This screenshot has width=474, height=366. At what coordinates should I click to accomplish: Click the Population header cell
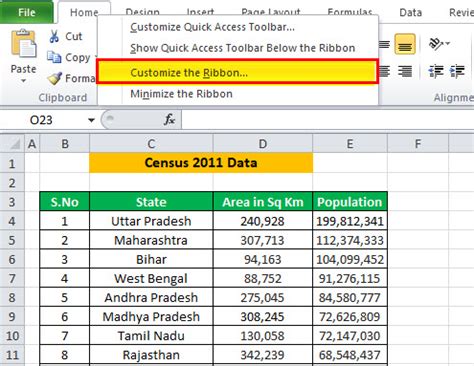coord(350,202)
